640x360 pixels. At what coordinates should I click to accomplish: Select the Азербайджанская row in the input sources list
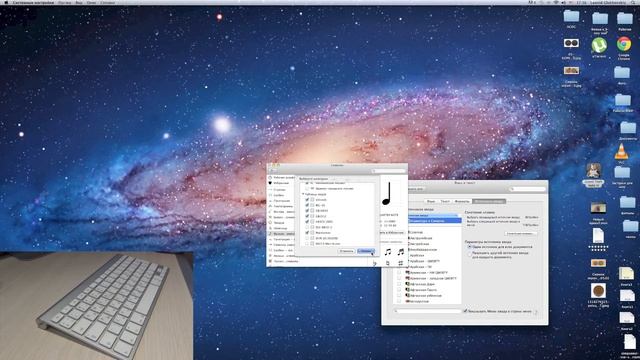click(x=434, y=249)
